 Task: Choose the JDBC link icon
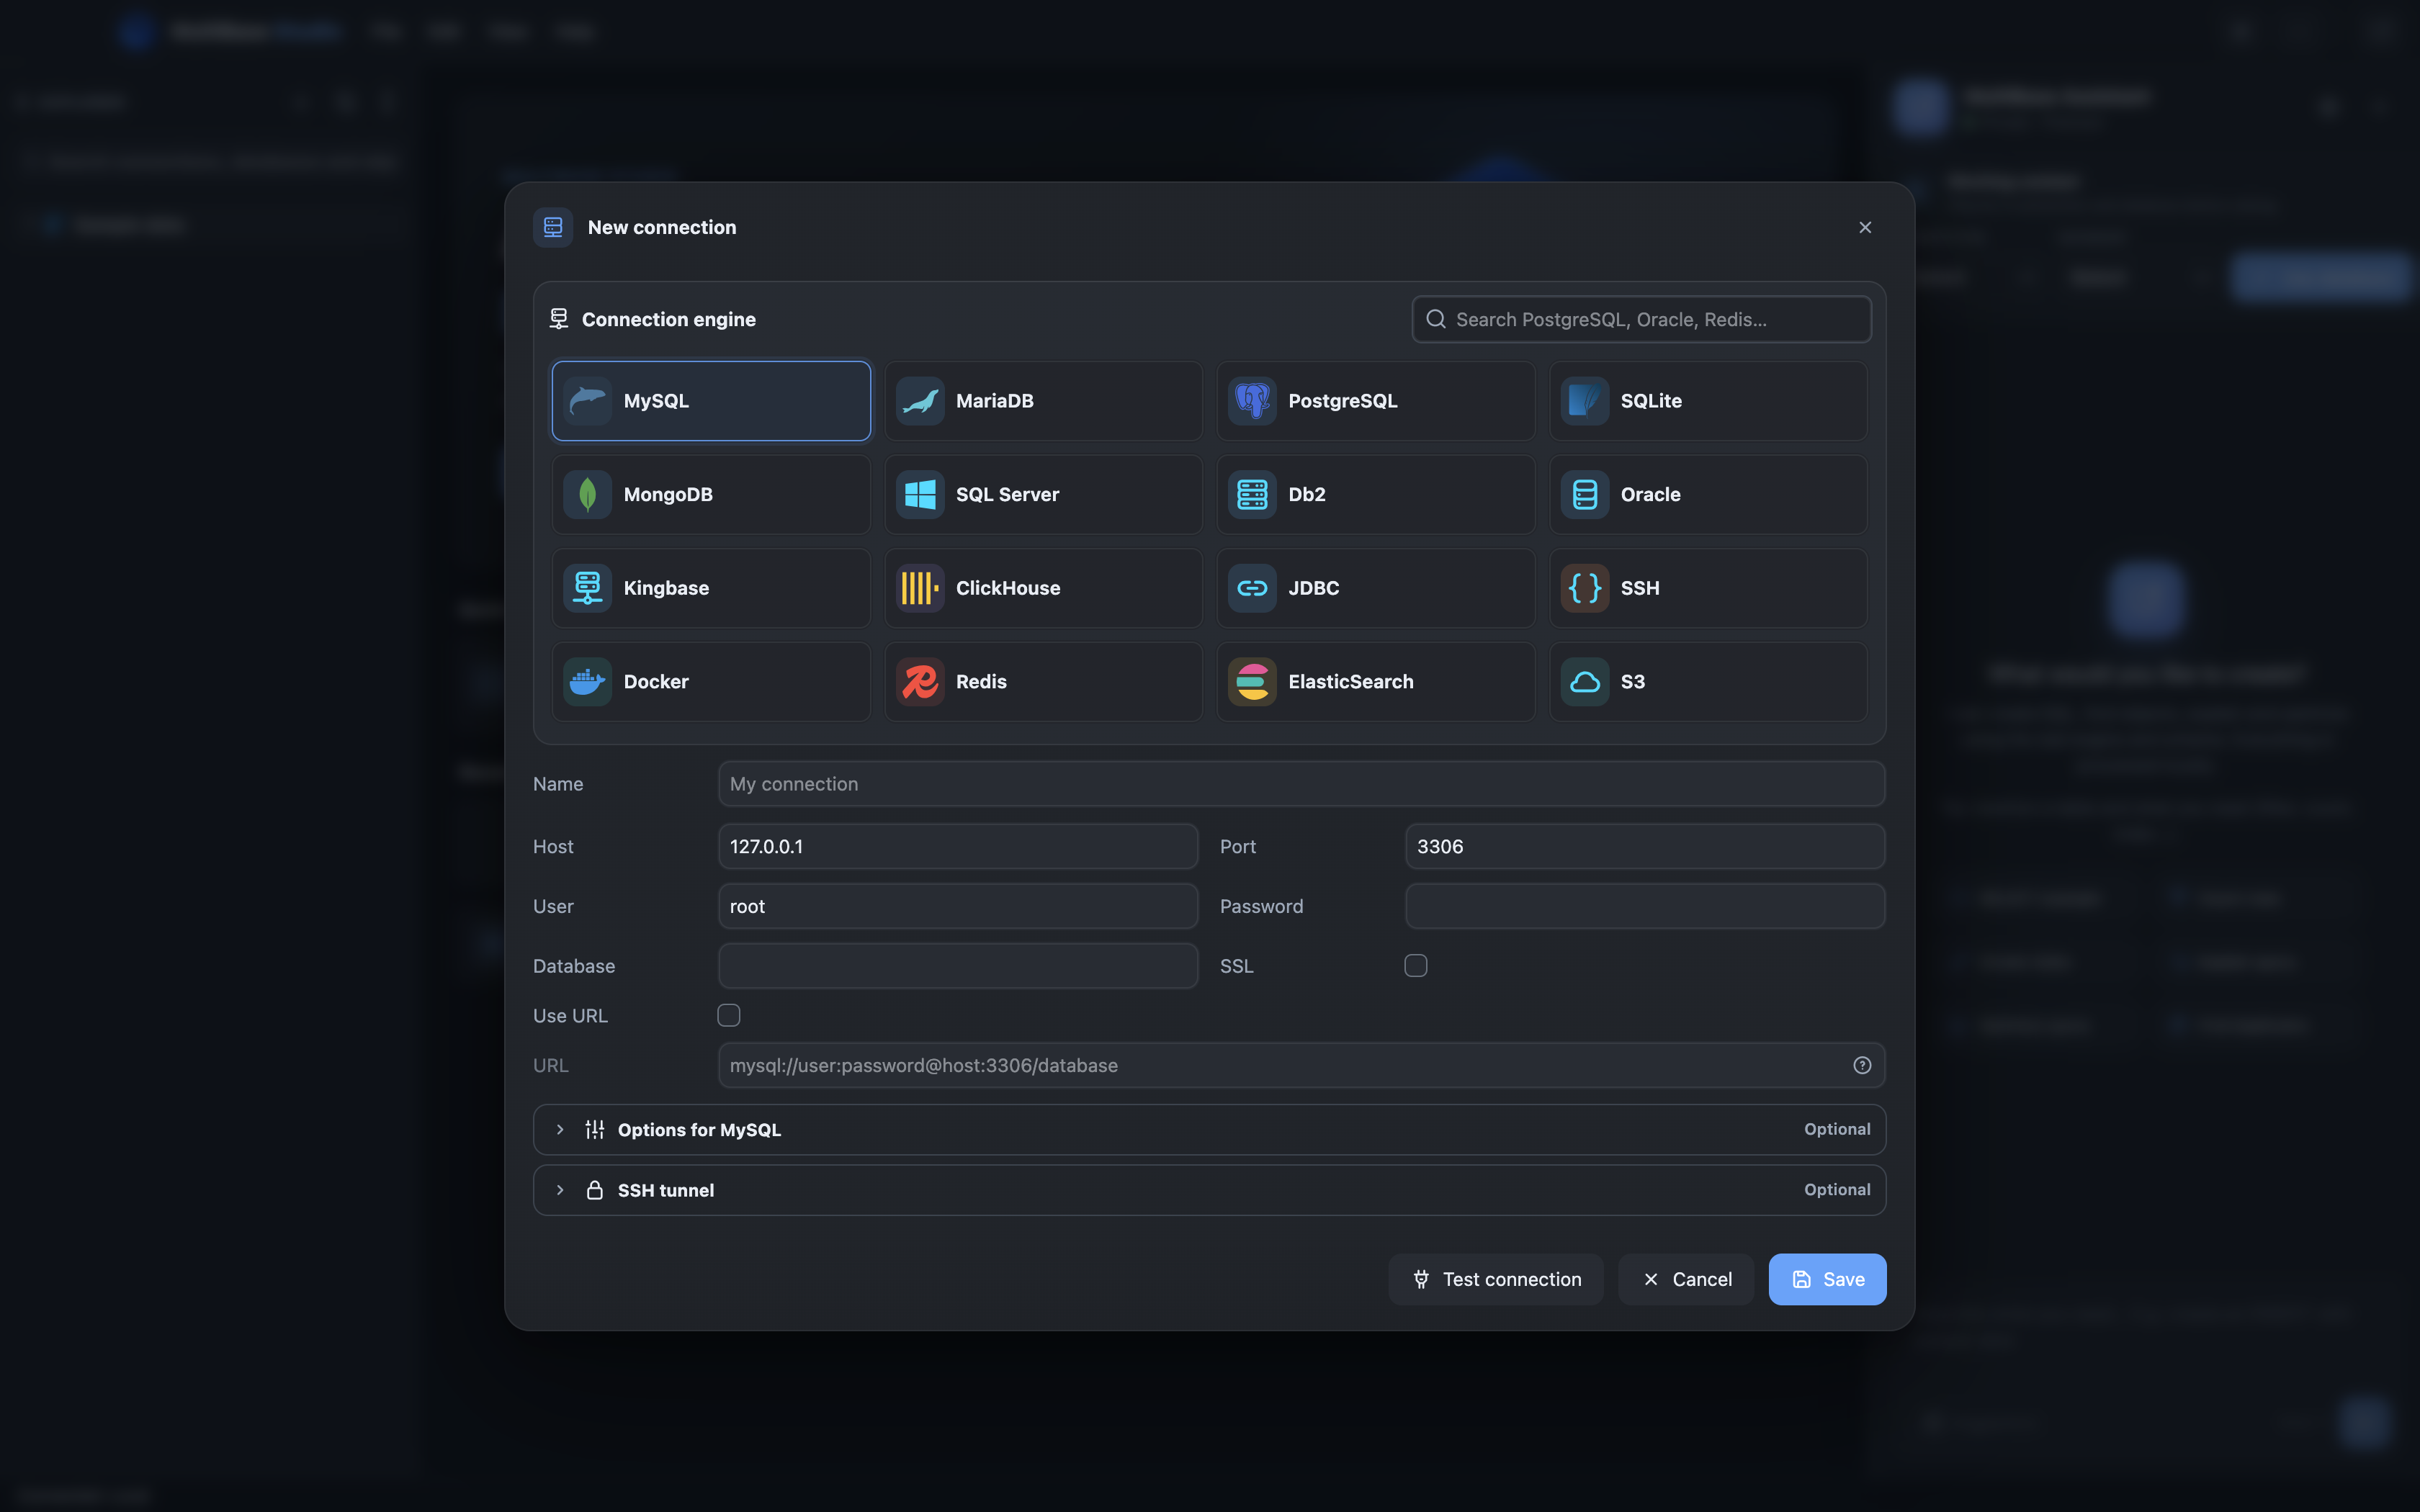1252,588
